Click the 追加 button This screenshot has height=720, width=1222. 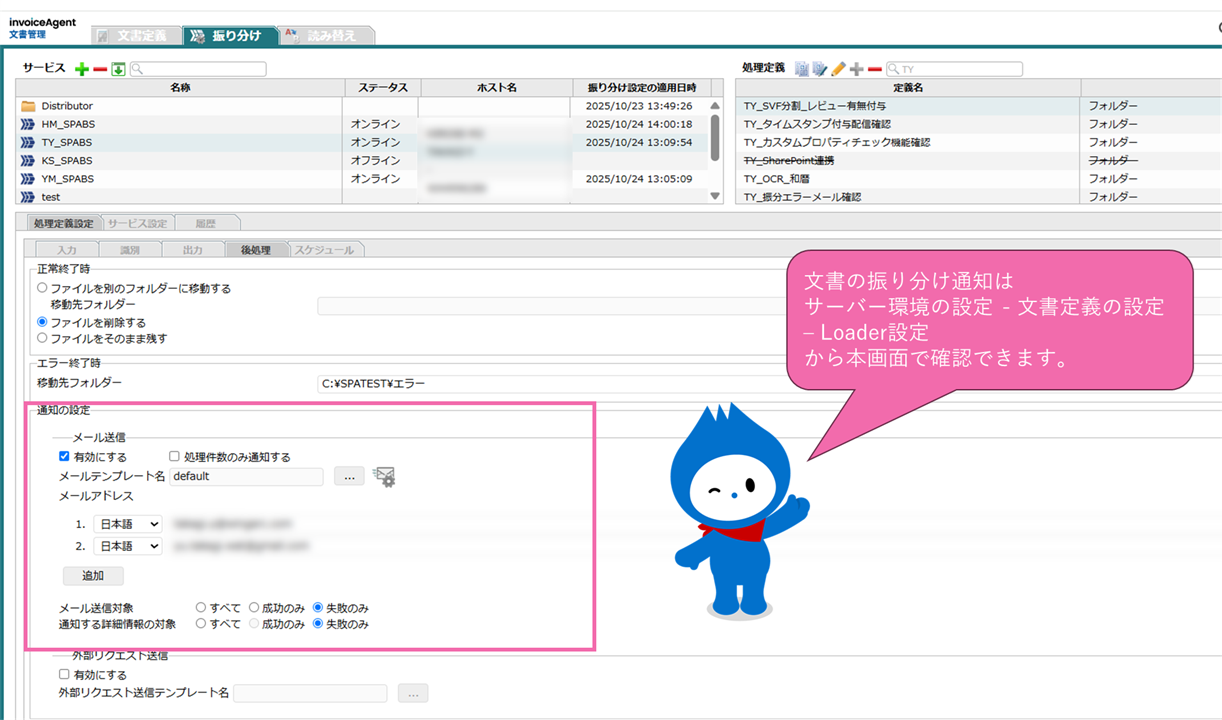coord(93,576)
